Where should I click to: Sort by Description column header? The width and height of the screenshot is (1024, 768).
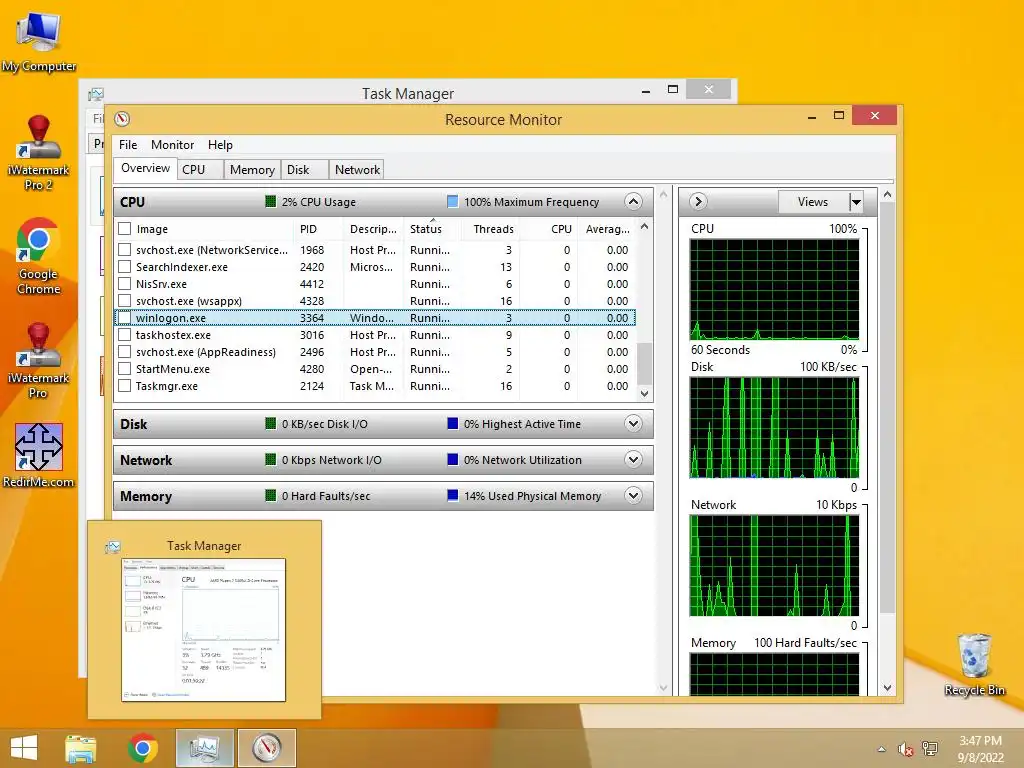373,229
